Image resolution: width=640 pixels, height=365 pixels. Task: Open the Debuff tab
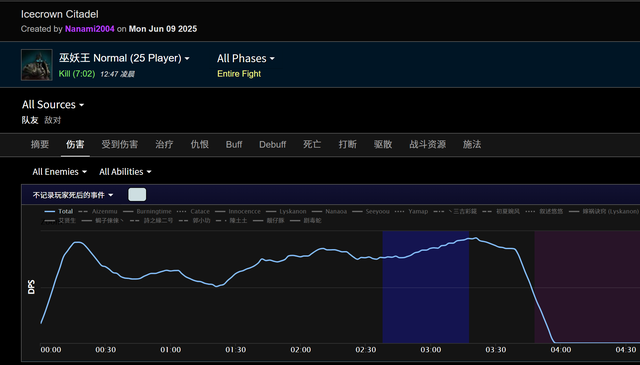[273, 145]
